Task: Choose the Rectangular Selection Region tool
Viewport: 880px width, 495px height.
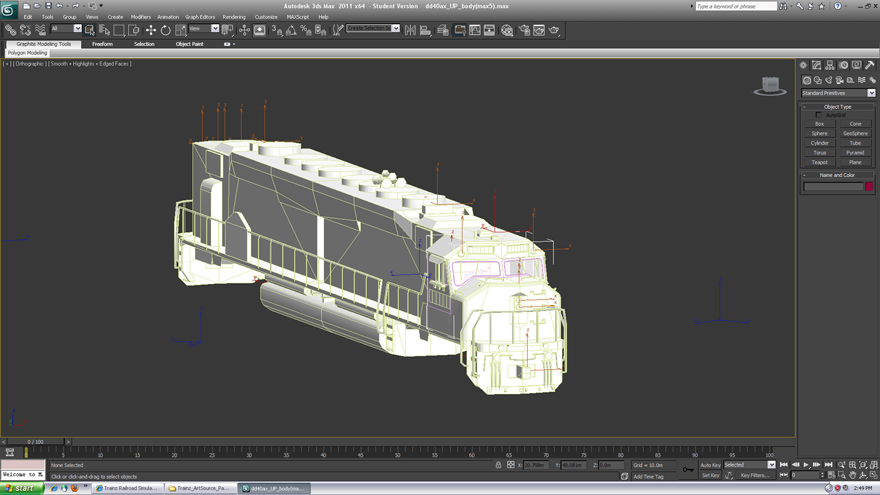Action: [x=119, y=30]
